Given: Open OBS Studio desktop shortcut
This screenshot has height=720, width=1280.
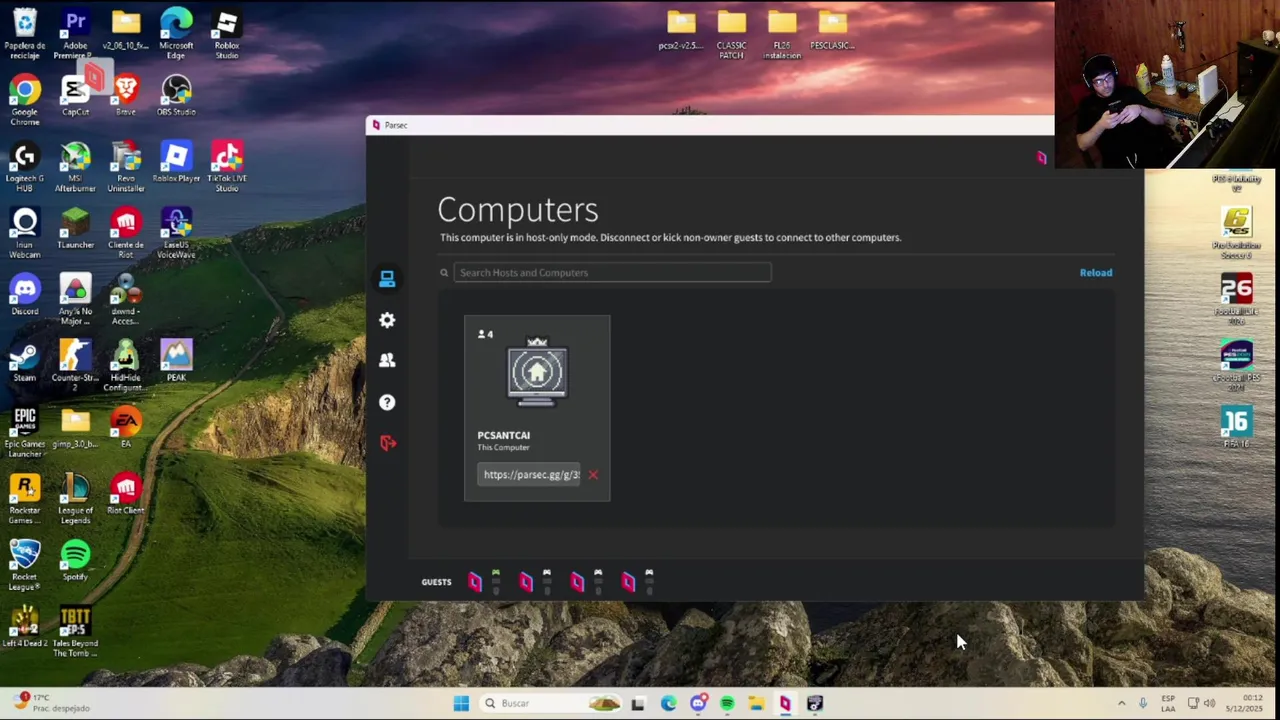Looking at the screenshot, I should click(176, 96).
